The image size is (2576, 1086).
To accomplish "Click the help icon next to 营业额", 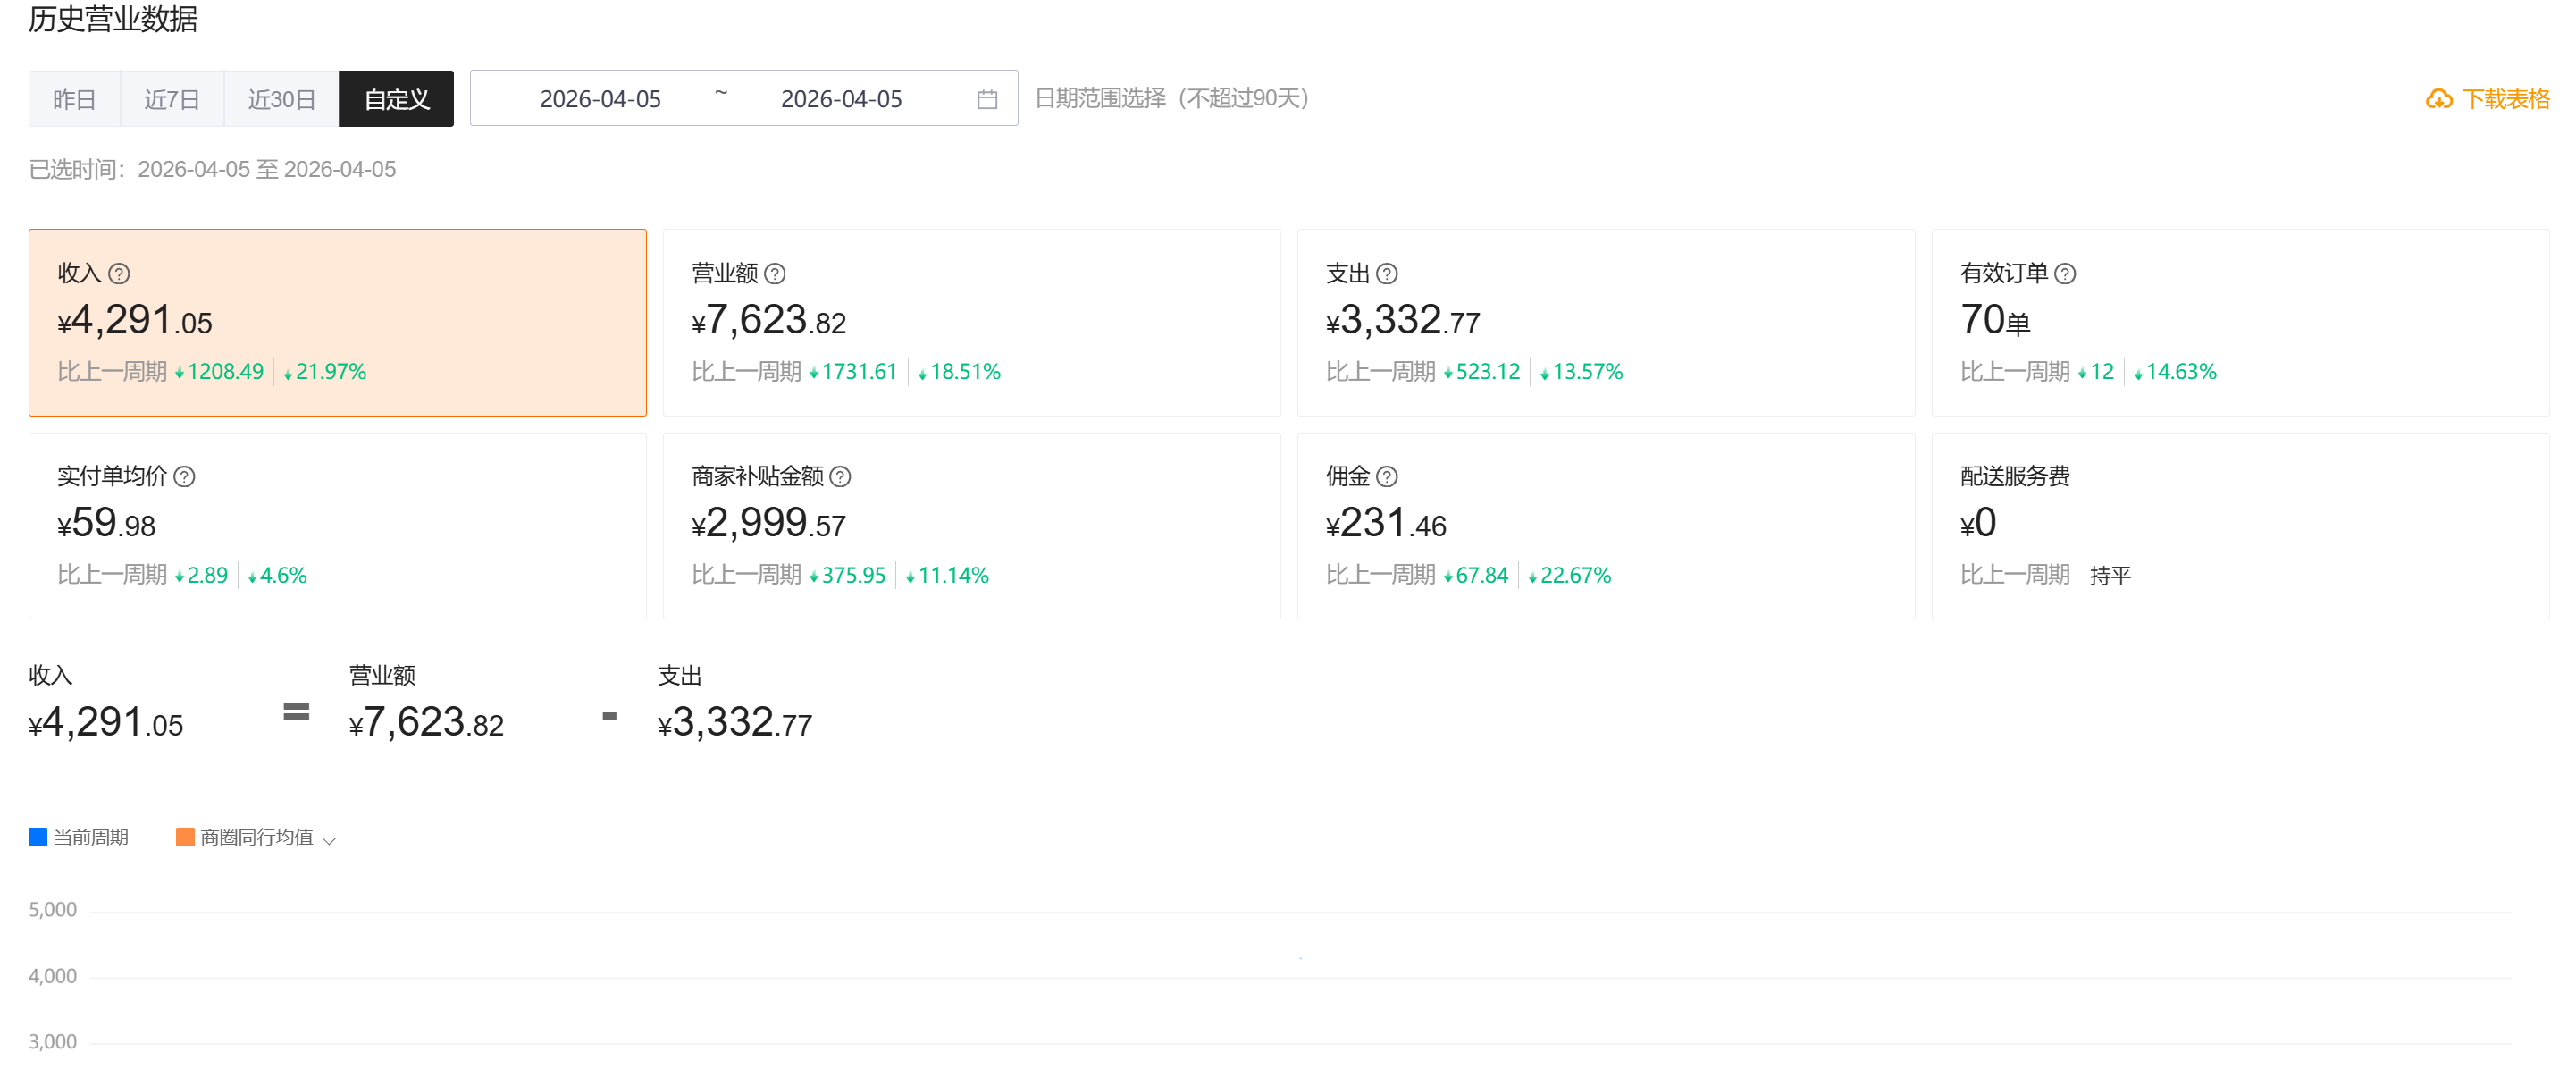I will pyautogui.click(x=775, y=273).
